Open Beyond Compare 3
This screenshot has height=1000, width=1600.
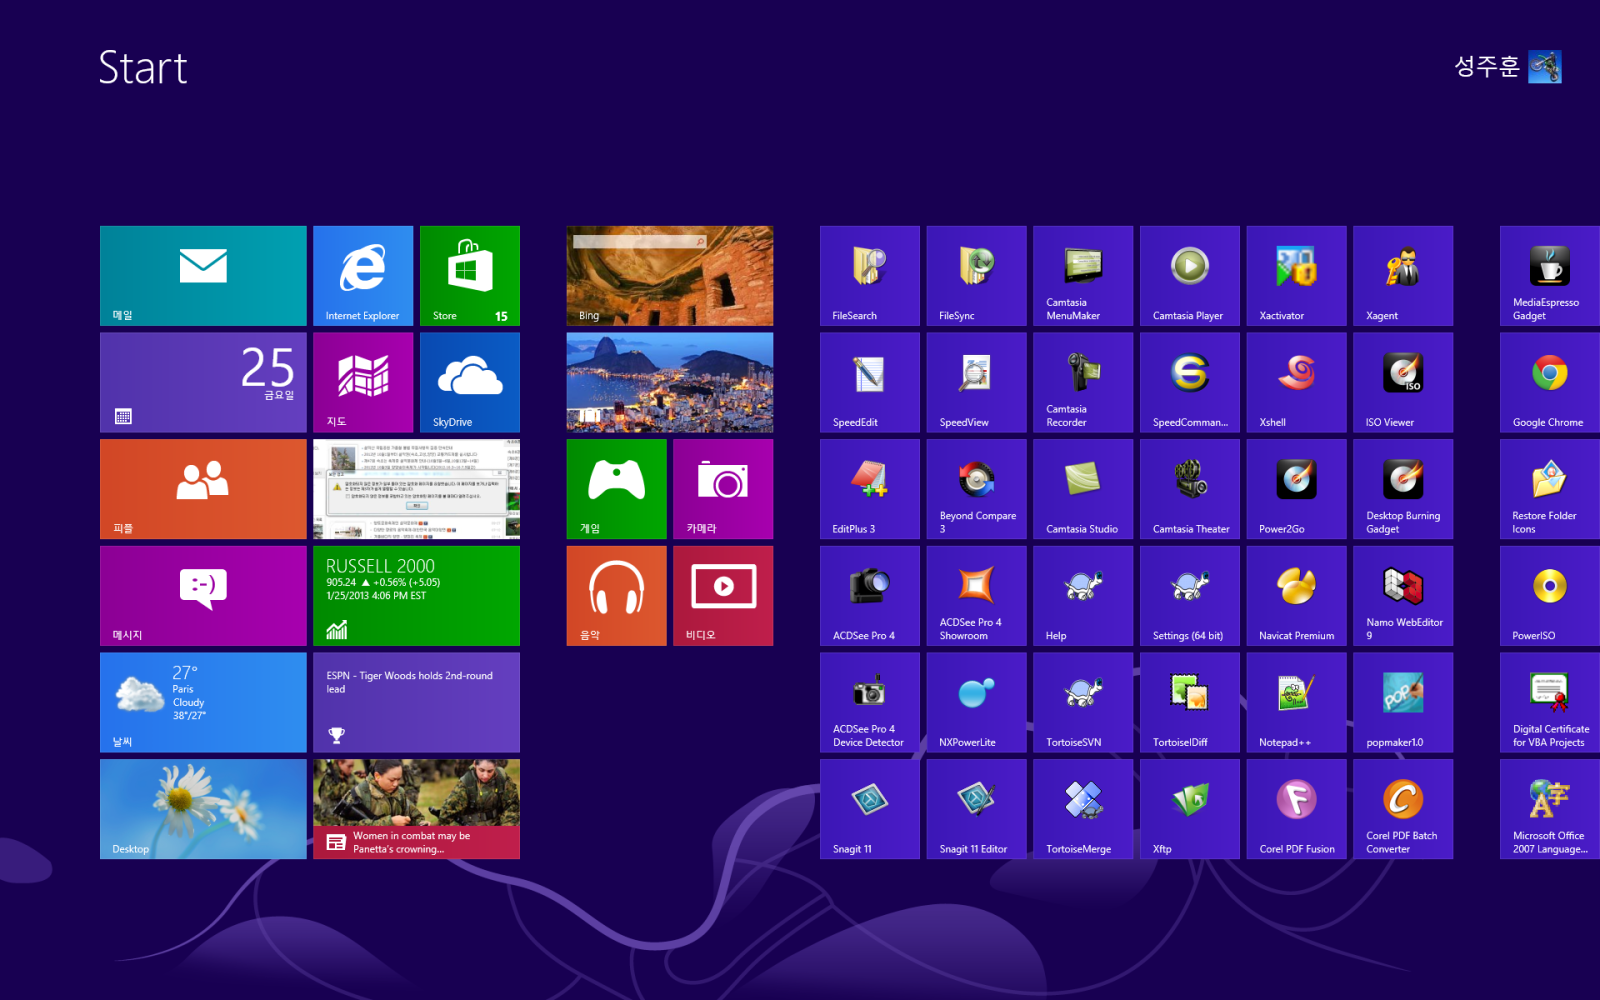[977, 489]
